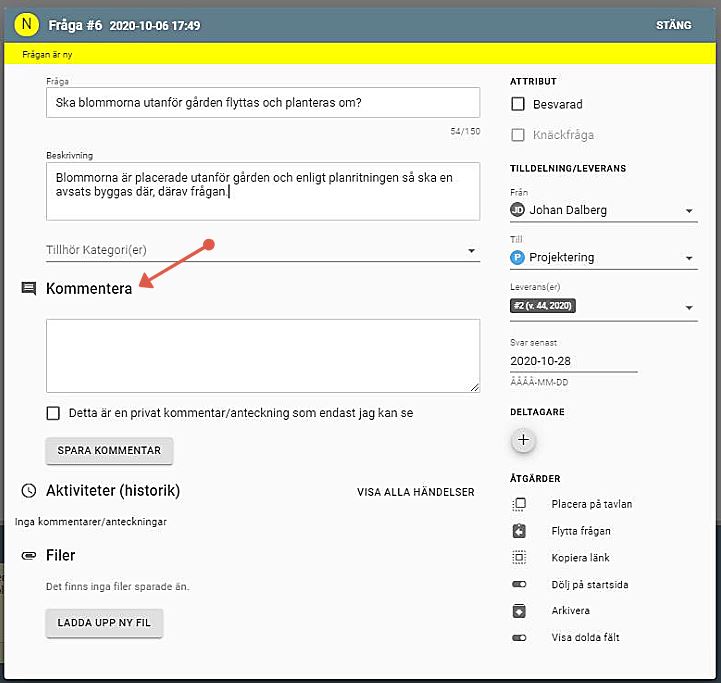Click the add participant plus icon
721x683 pixels.
[x=525, y=440]
